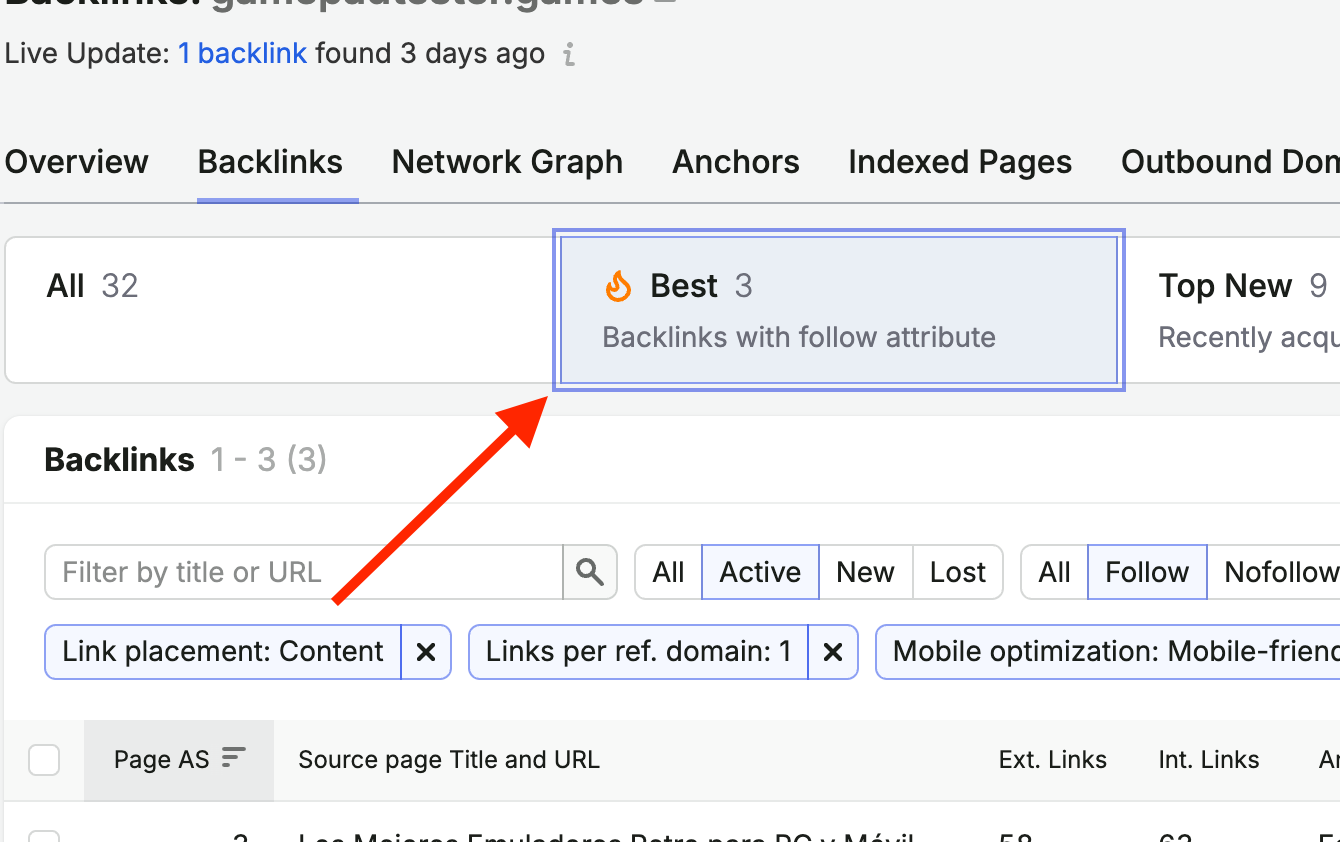Open the 1 backlink link
Viewport: 1340px width, 842px height.
coord(242,53)
